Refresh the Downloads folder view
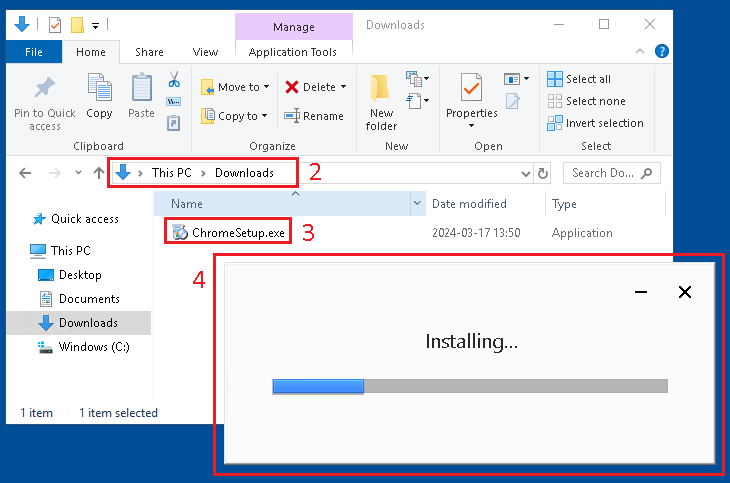The image size is (730, 483). tap(543, 173)
